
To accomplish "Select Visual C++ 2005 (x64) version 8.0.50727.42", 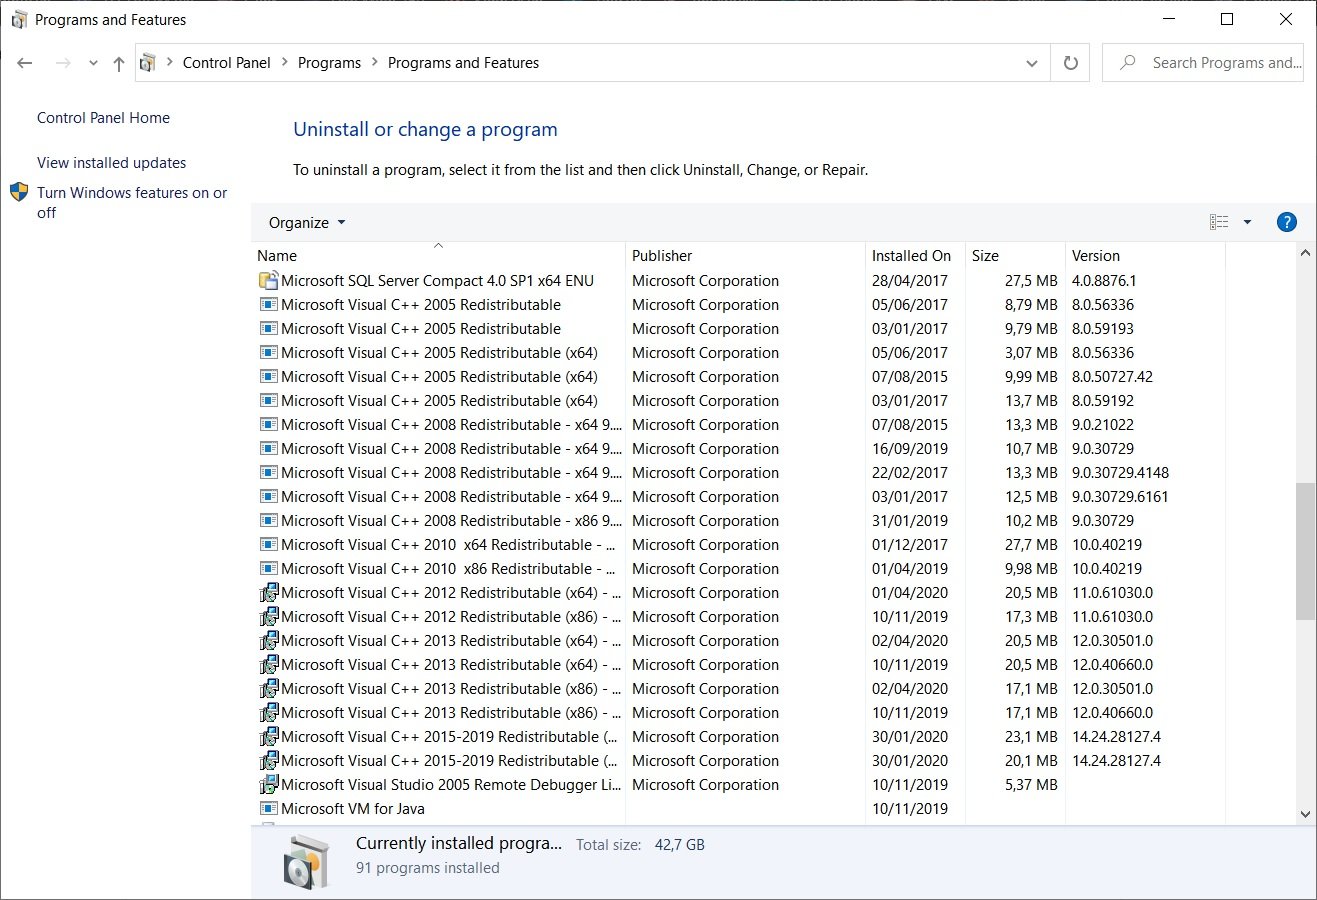I will click(738, 377).
